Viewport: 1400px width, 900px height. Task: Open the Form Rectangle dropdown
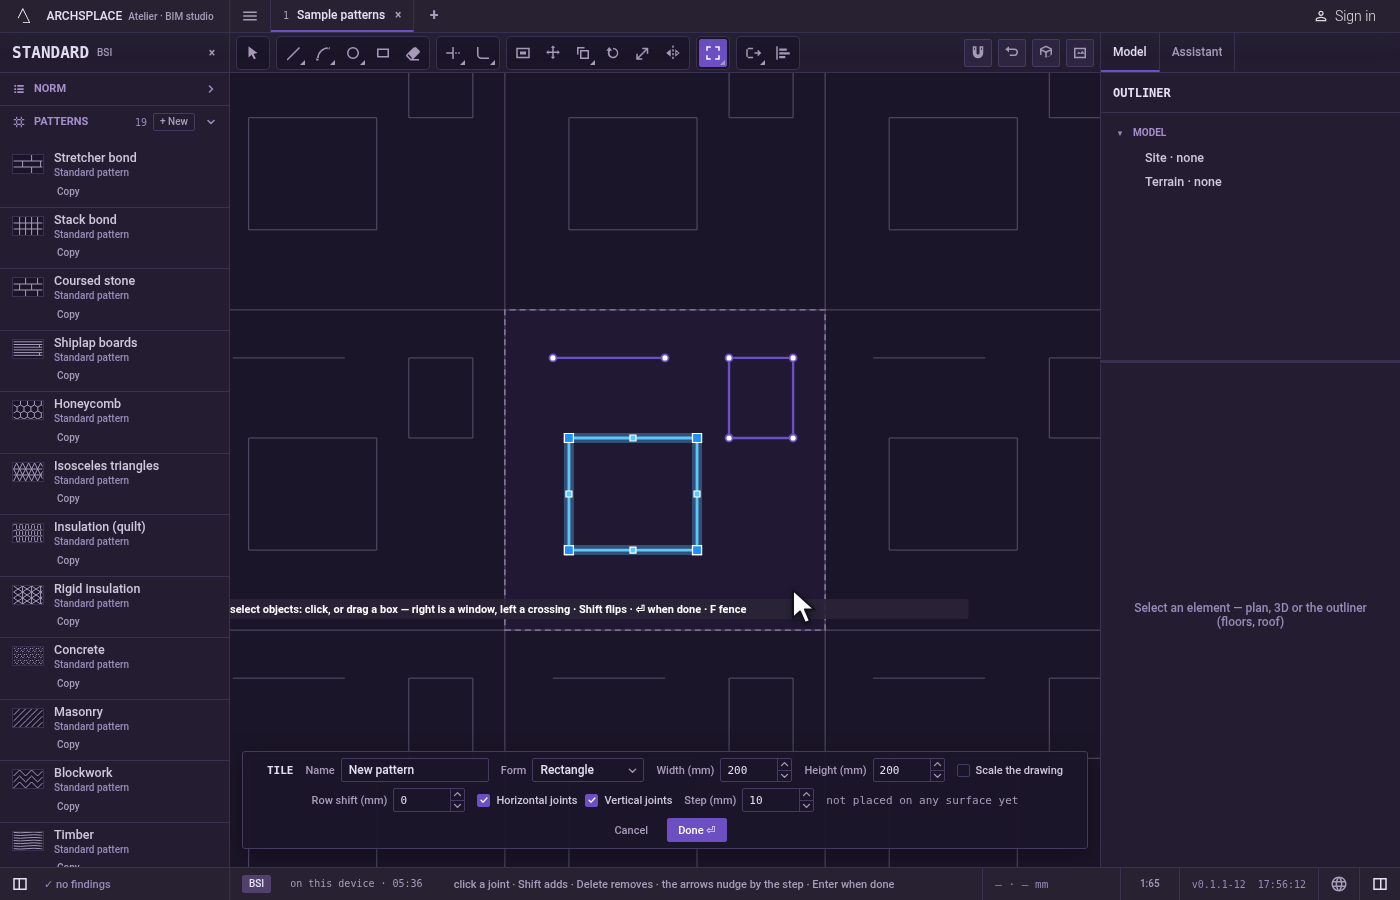[x=588, y=770]
